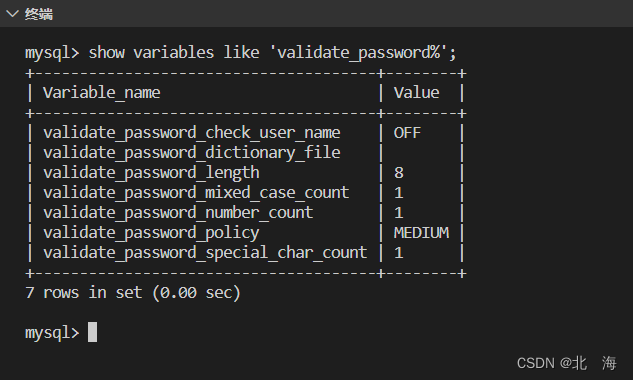This screenshot has height=380, width=633.
Task: Click validate_password_policy variable name
Action: 151,233
